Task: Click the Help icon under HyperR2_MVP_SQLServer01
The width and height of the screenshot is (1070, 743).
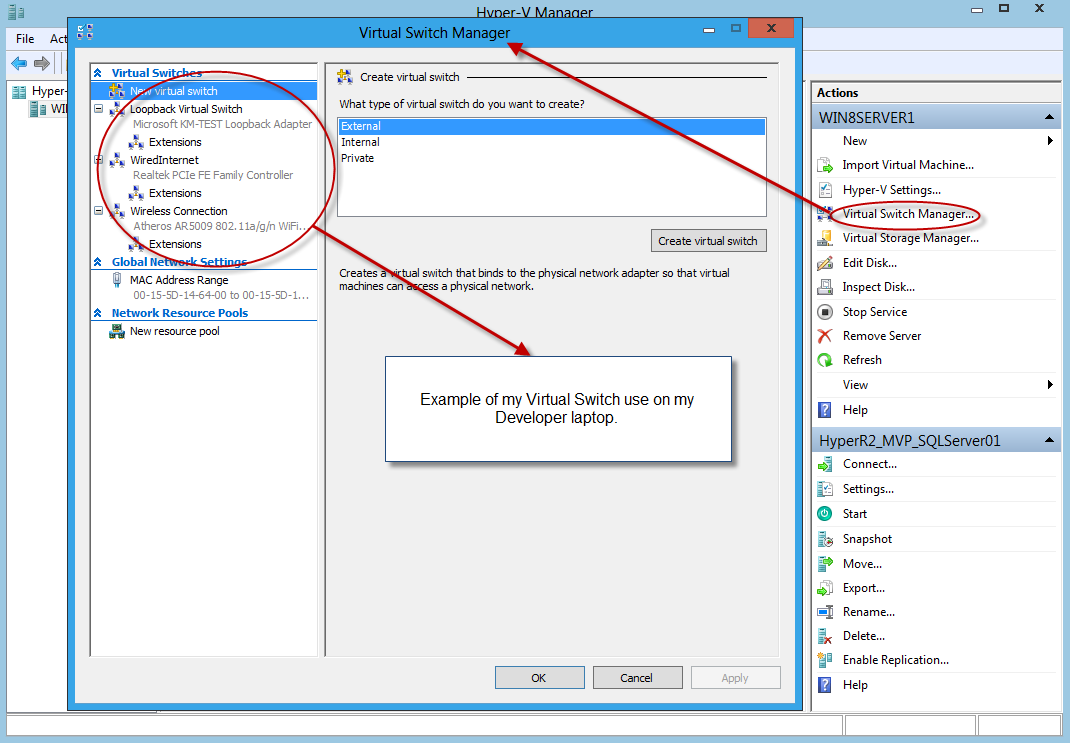Action: [x=825, y=685]
